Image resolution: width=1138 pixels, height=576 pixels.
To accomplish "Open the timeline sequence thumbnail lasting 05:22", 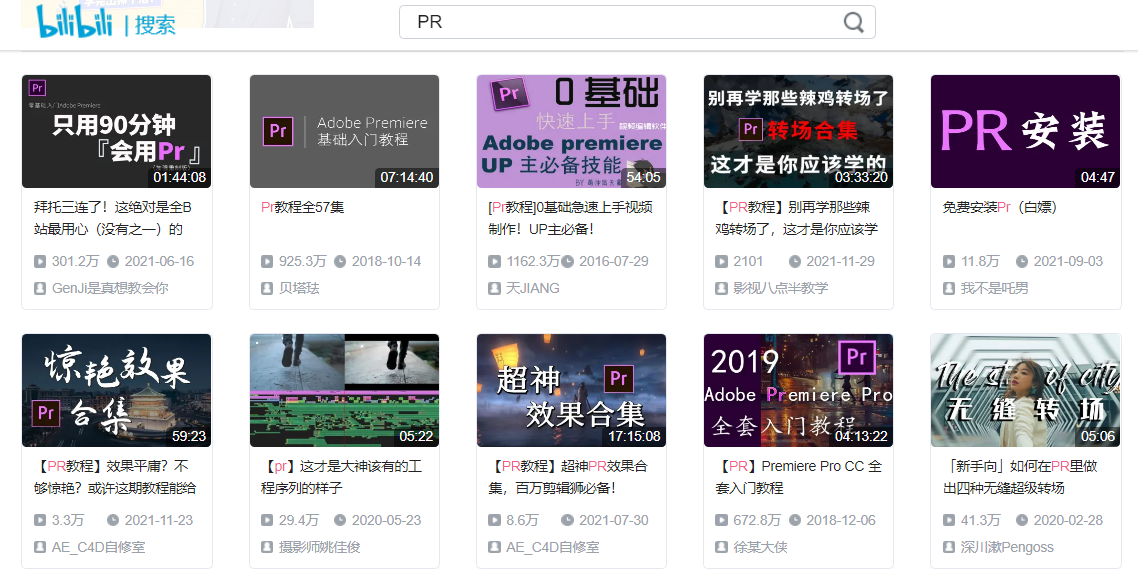I will (344, 390).
